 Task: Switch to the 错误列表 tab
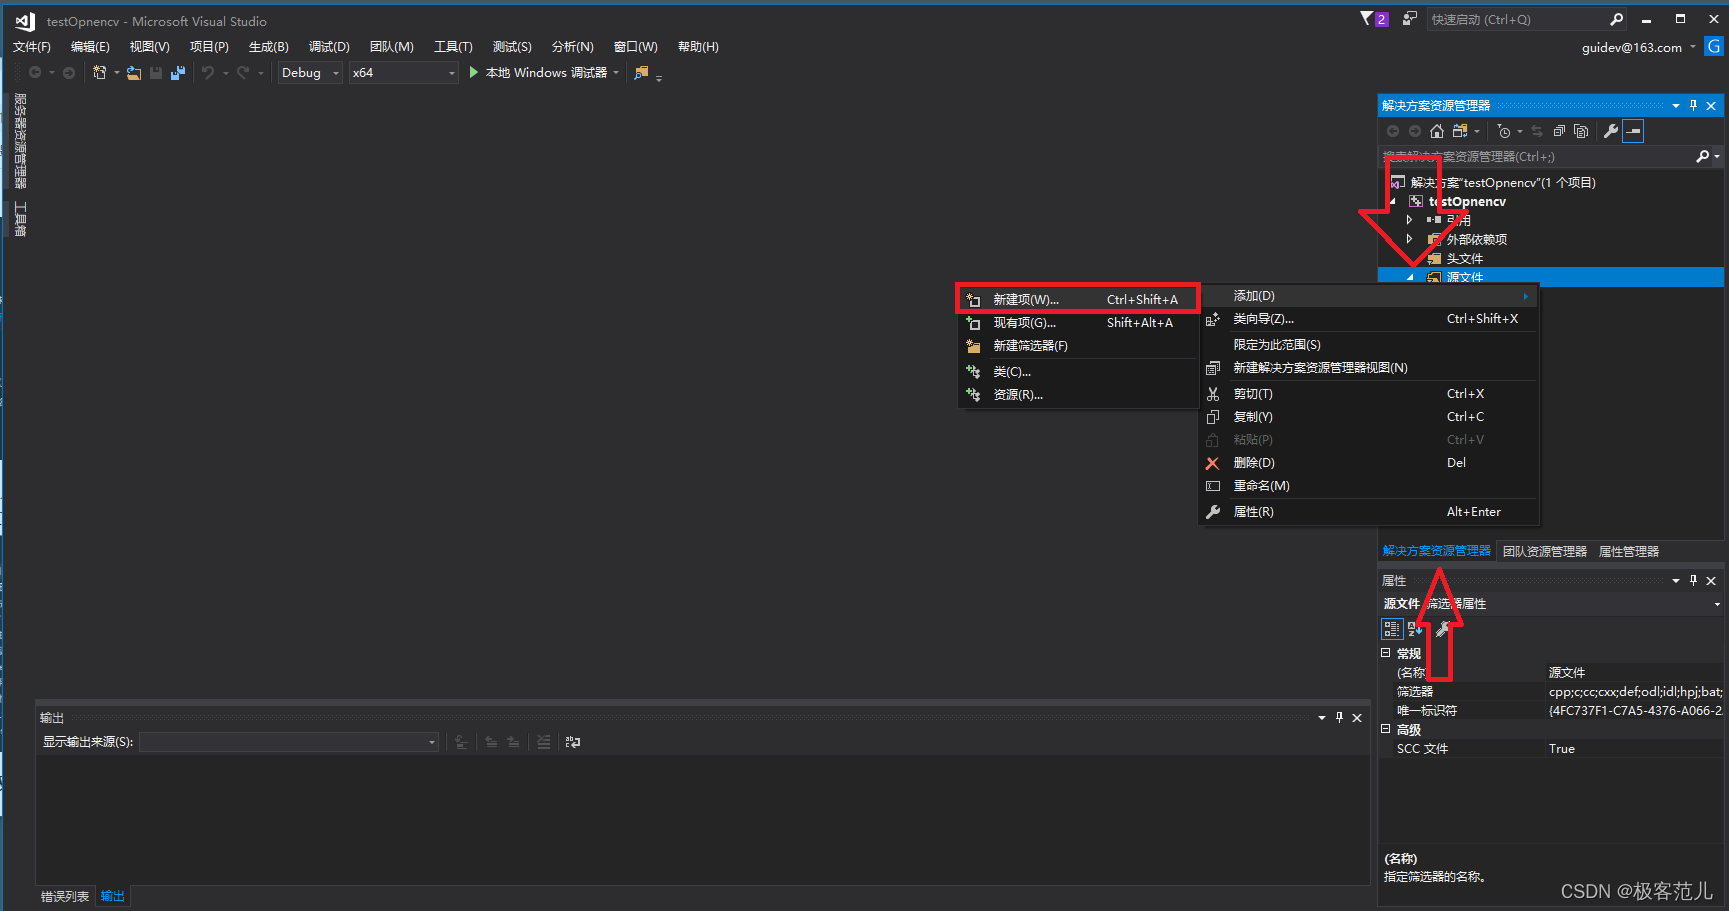point(65,896)
